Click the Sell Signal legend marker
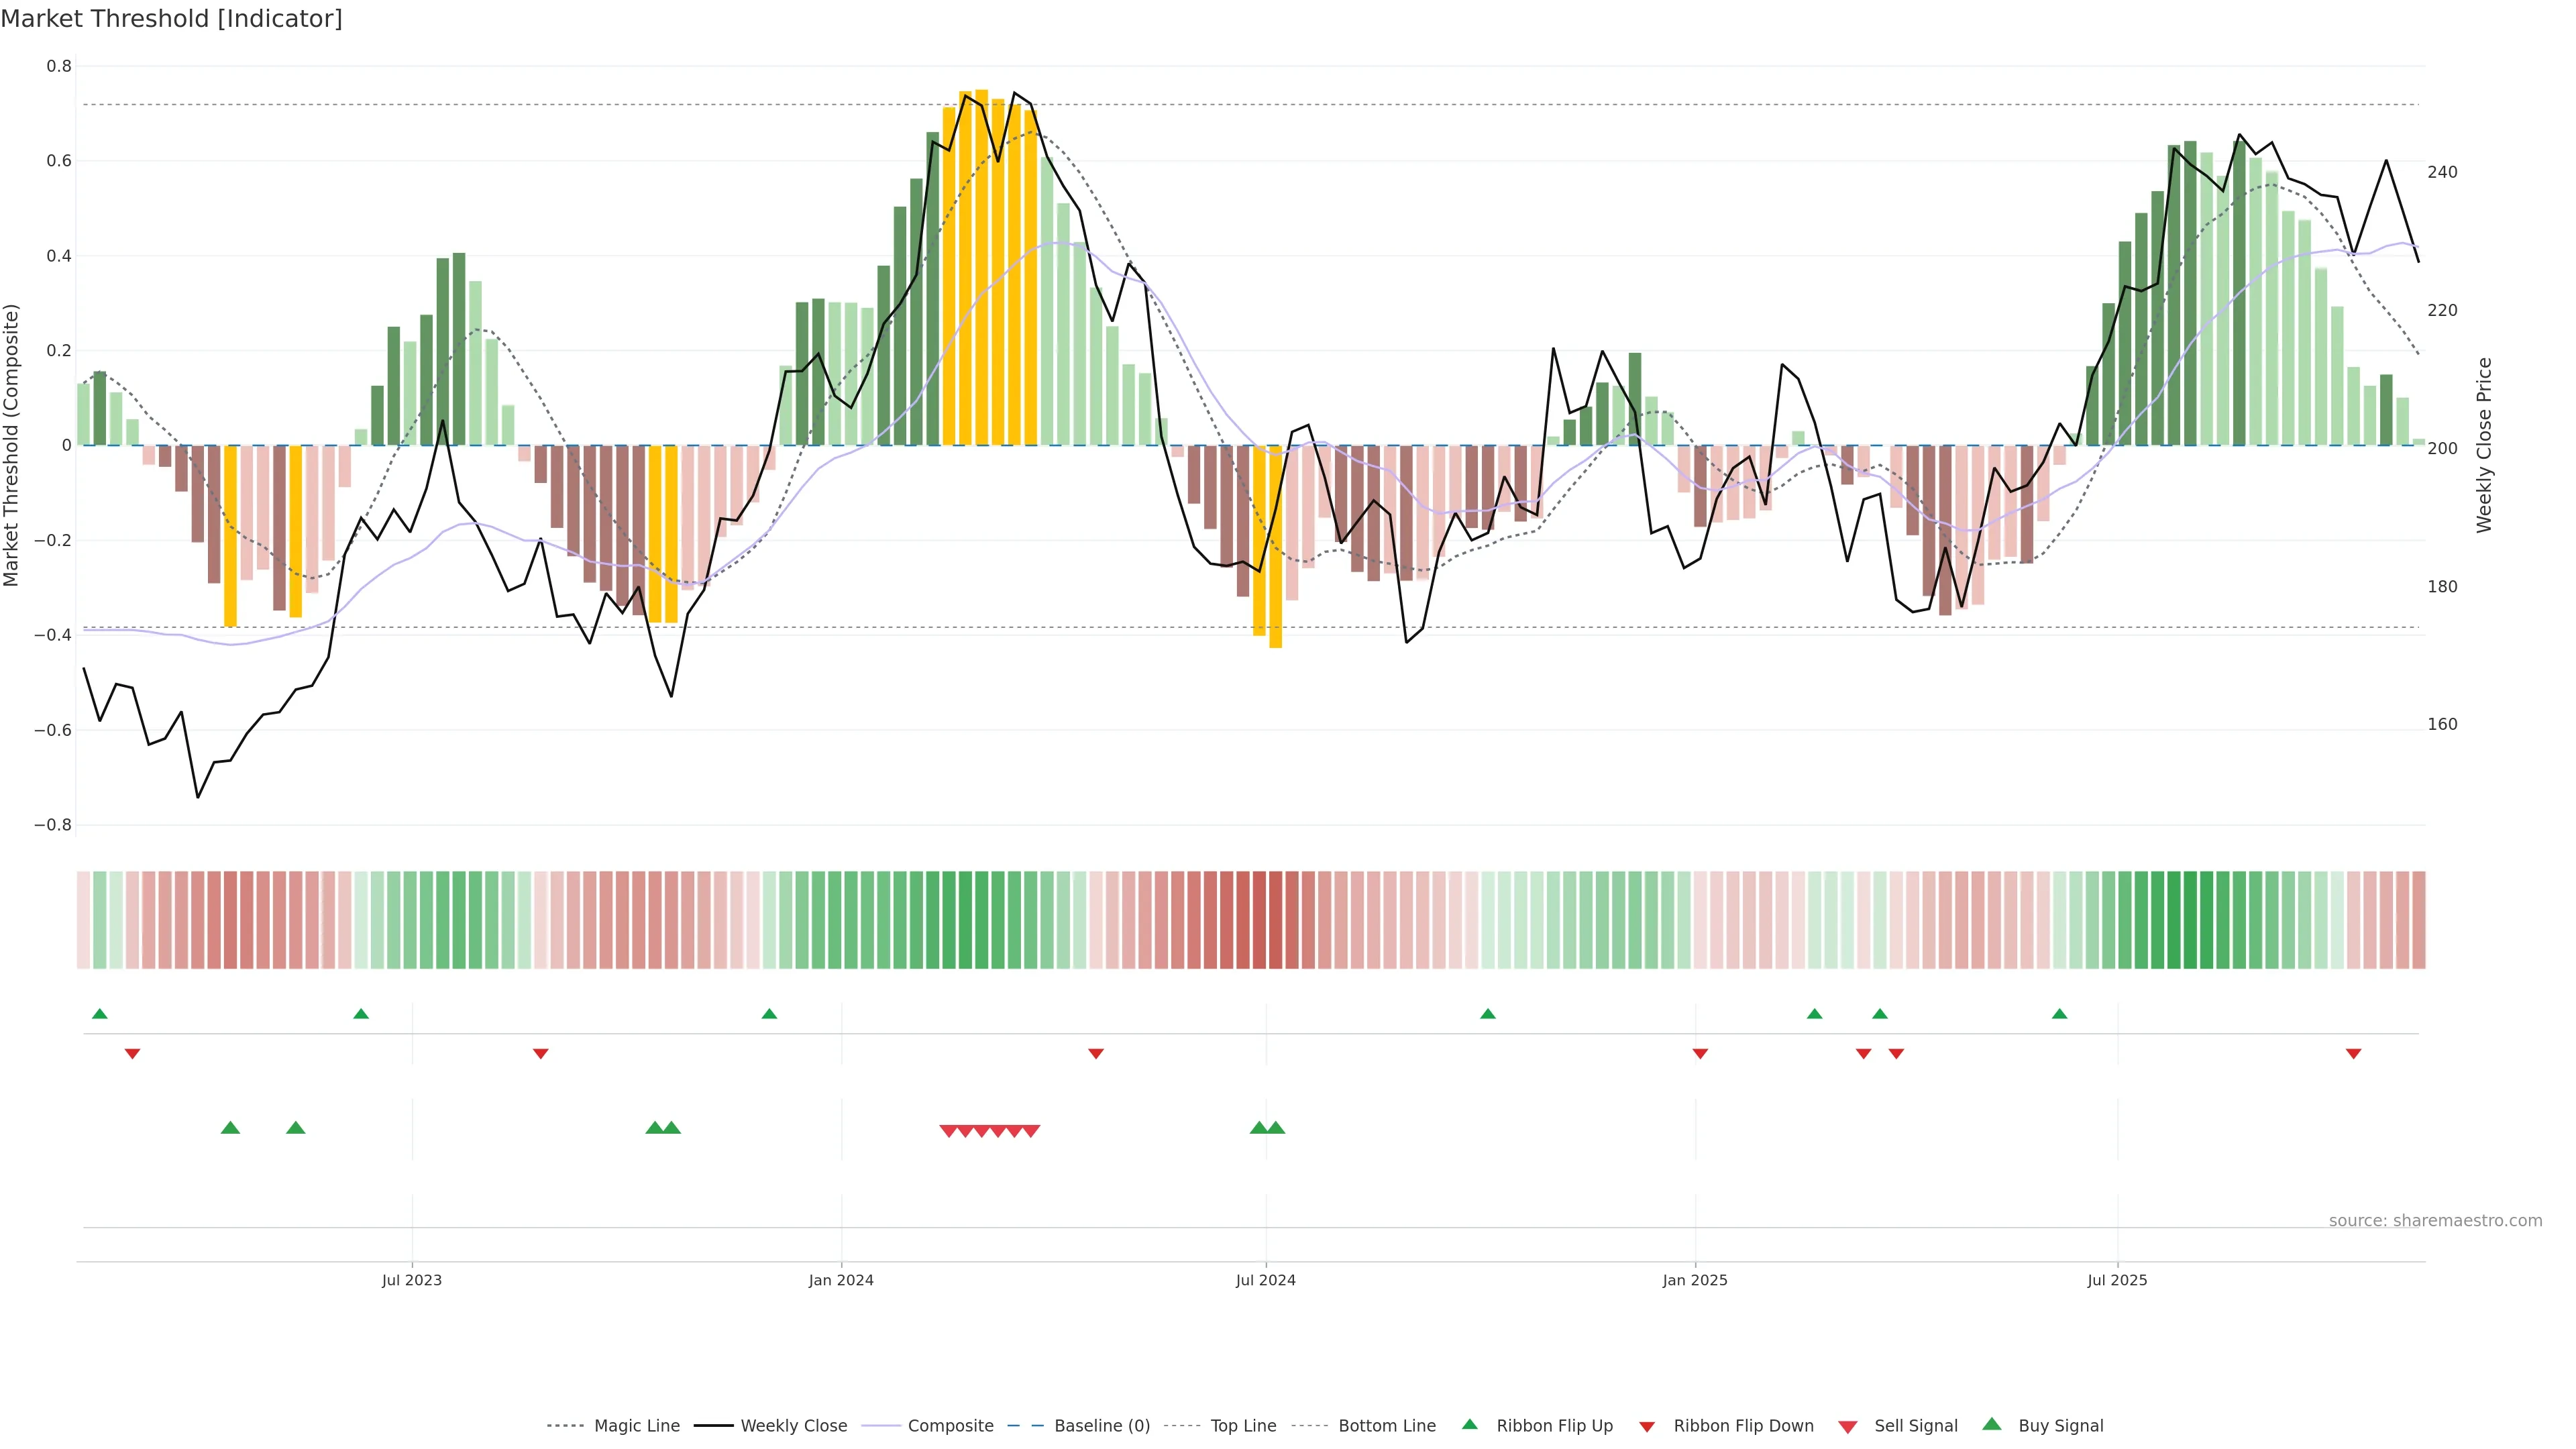 pos(1848,1427)
